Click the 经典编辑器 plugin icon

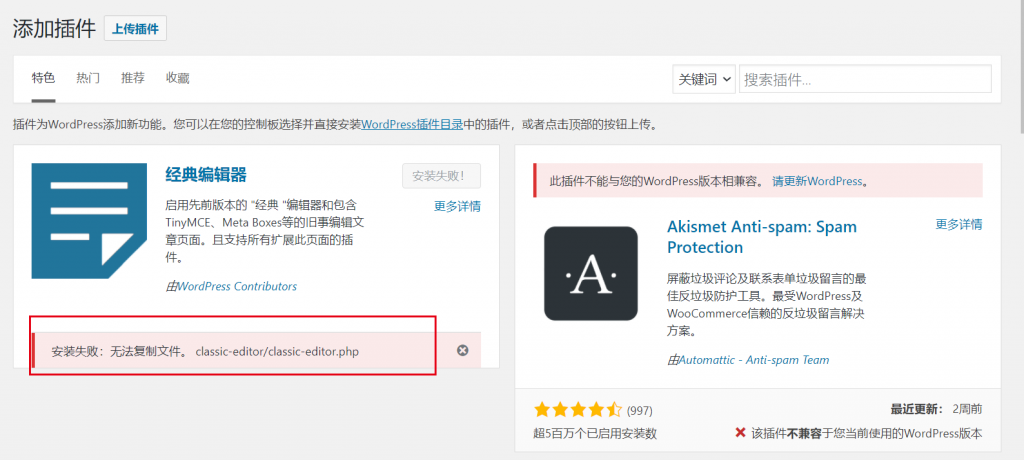(89, 221)
